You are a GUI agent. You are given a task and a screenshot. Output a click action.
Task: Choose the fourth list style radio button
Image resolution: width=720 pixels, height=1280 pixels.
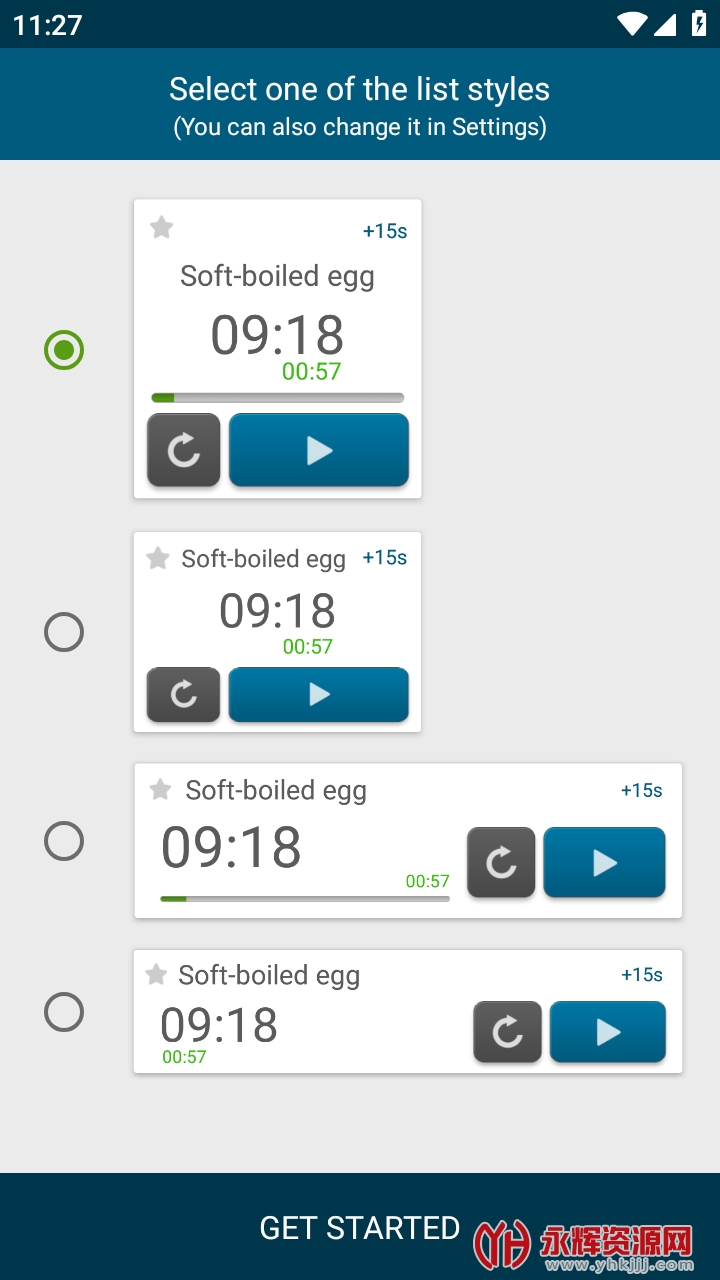(64, 1012)
